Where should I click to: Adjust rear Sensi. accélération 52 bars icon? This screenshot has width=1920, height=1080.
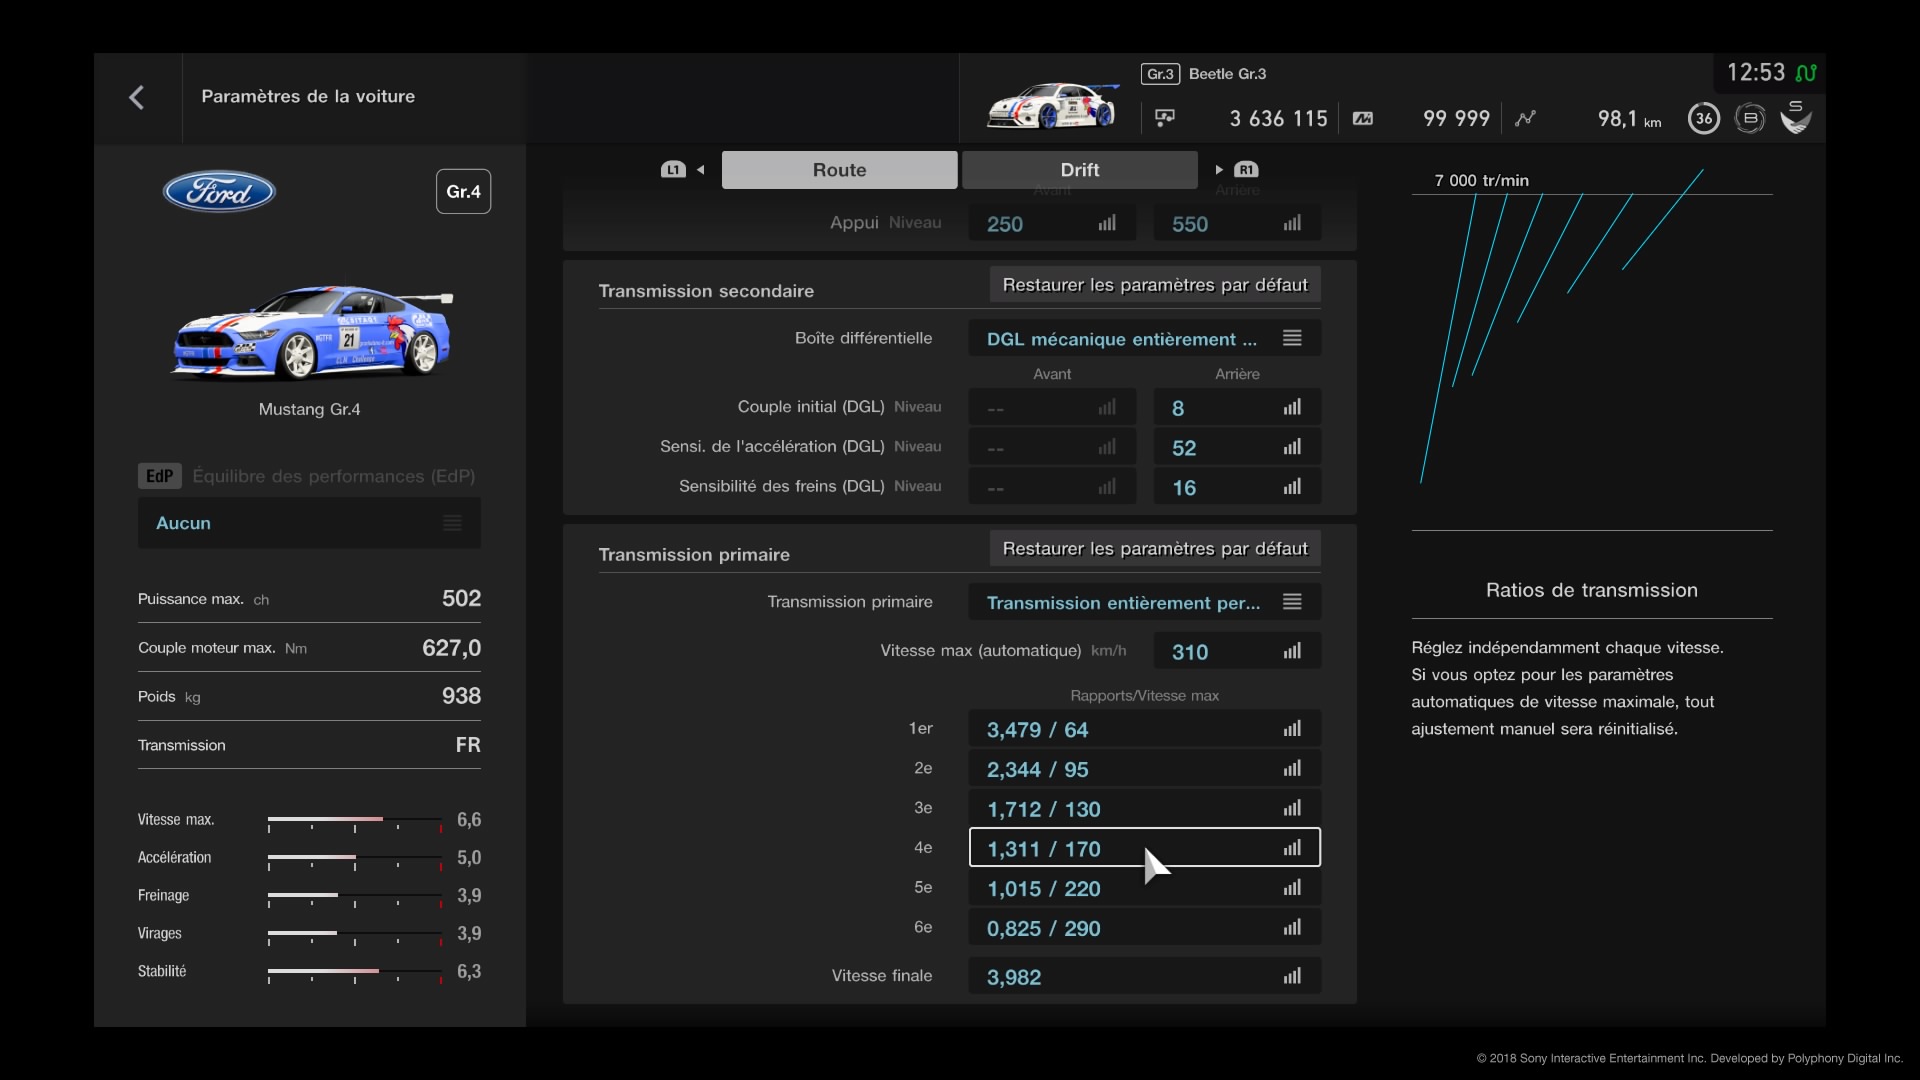[1293, 447]
